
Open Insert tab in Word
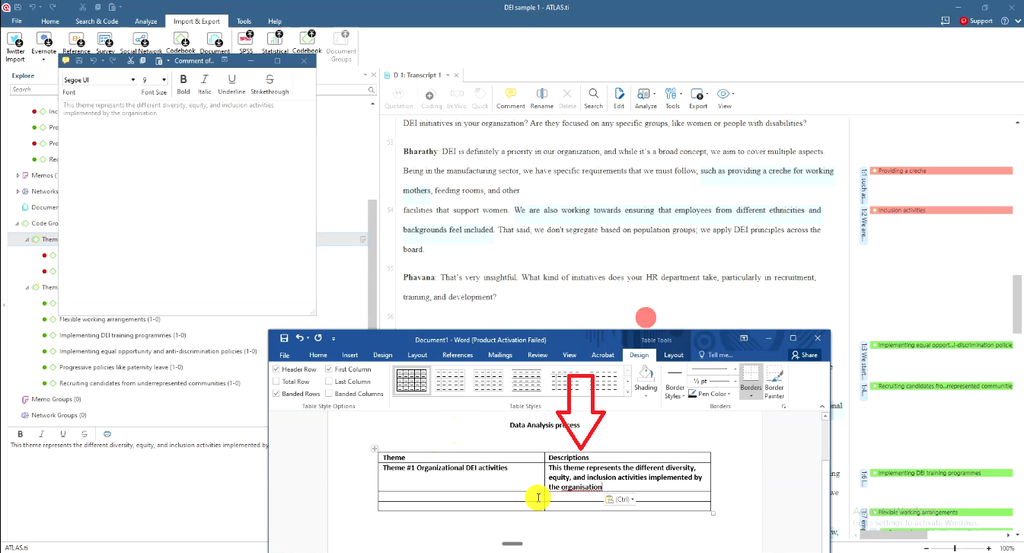[350, 355]
